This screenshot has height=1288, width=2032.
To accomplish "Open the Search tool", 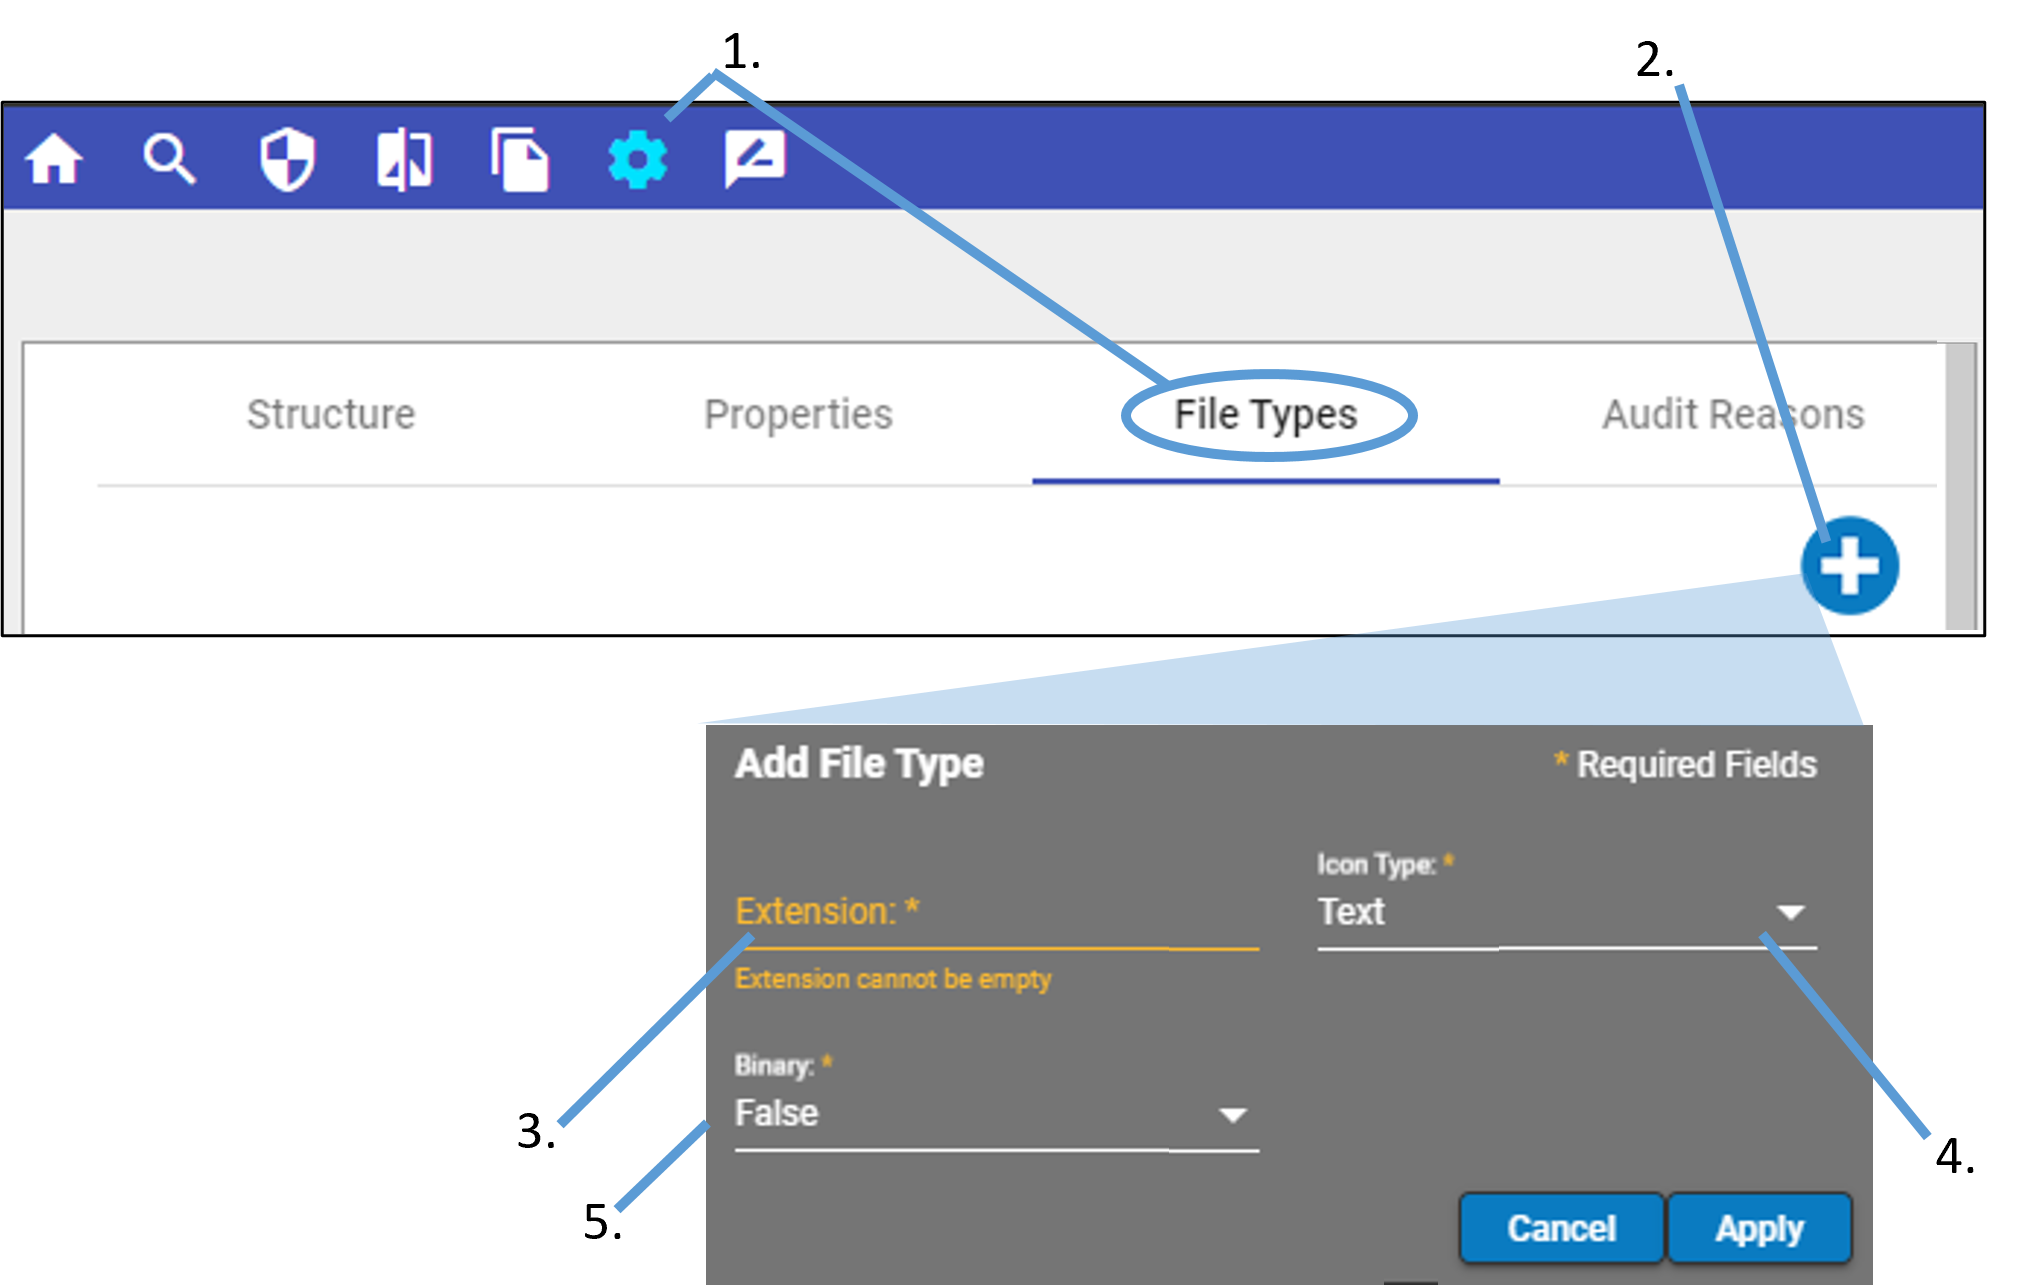I will pyautogui.click(x=170, y=160).
